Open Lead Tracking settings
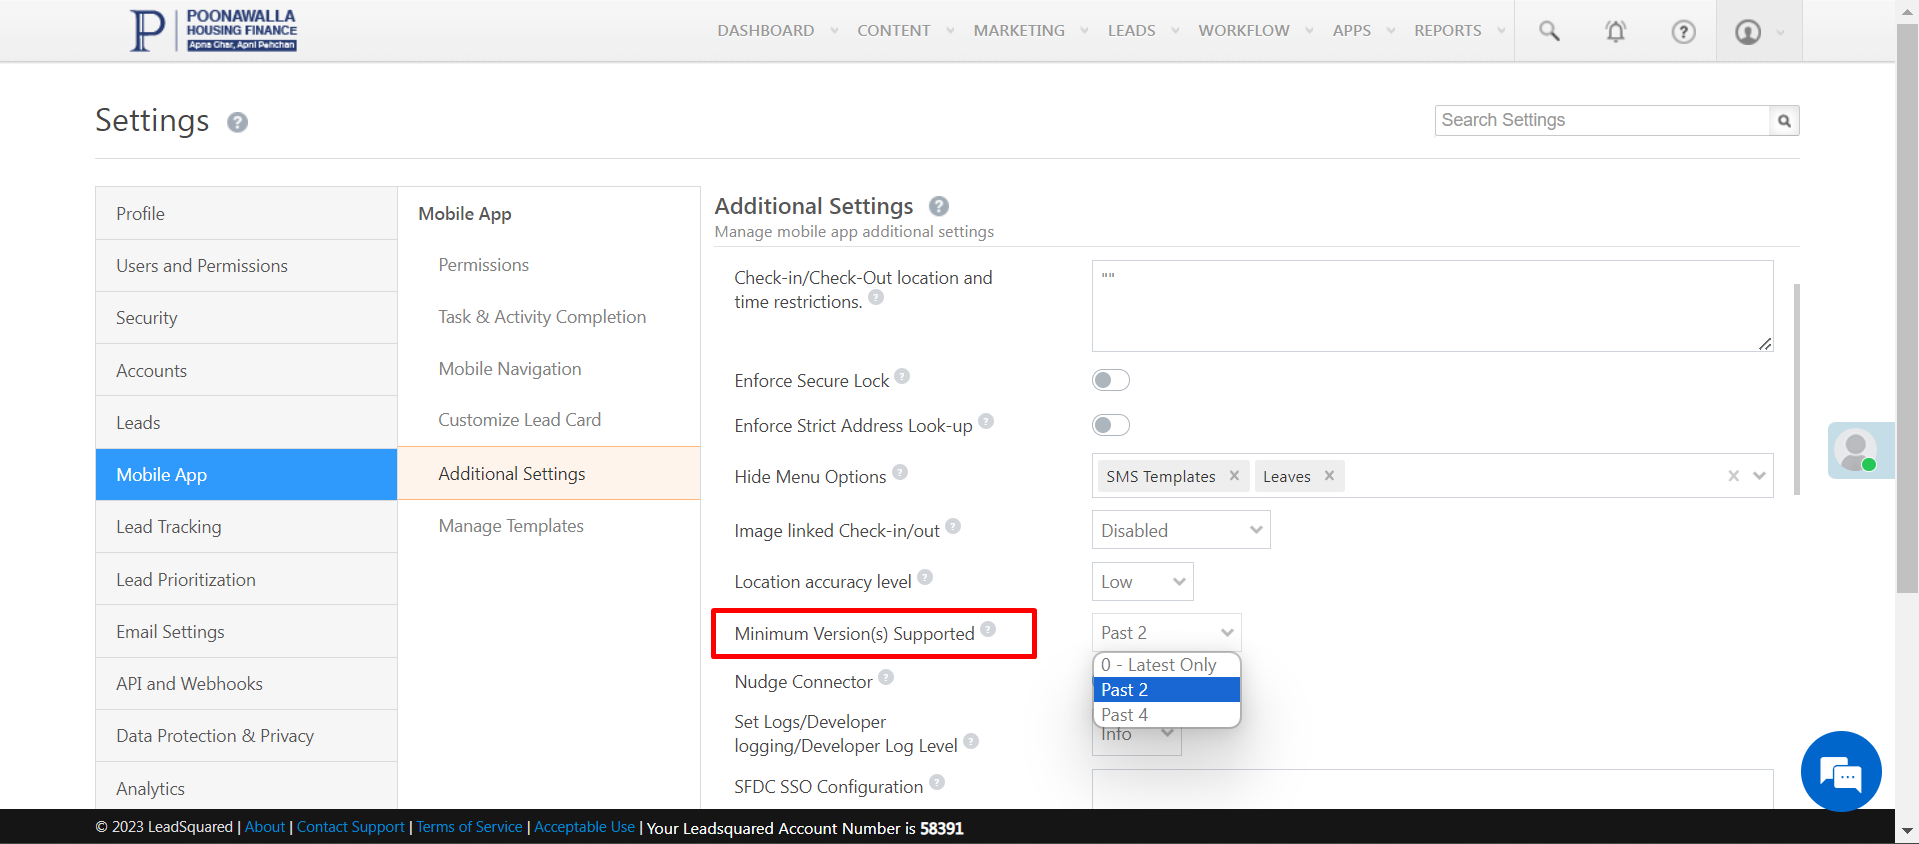The height and width of the screenshot is (844, 1919). point(246,527)
